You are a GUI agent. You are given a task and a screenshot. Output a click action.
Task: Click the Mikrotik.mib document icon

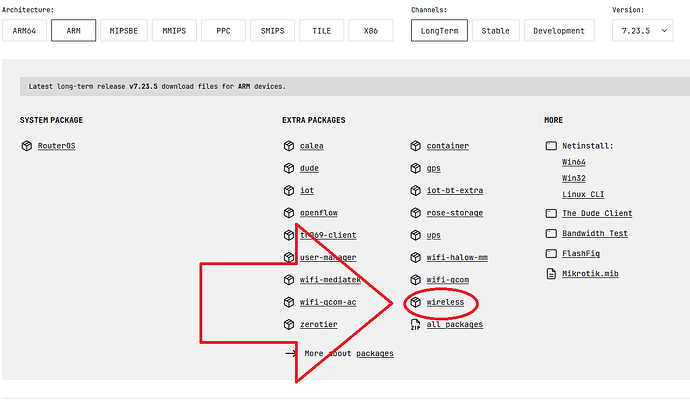tap(551, 274)
